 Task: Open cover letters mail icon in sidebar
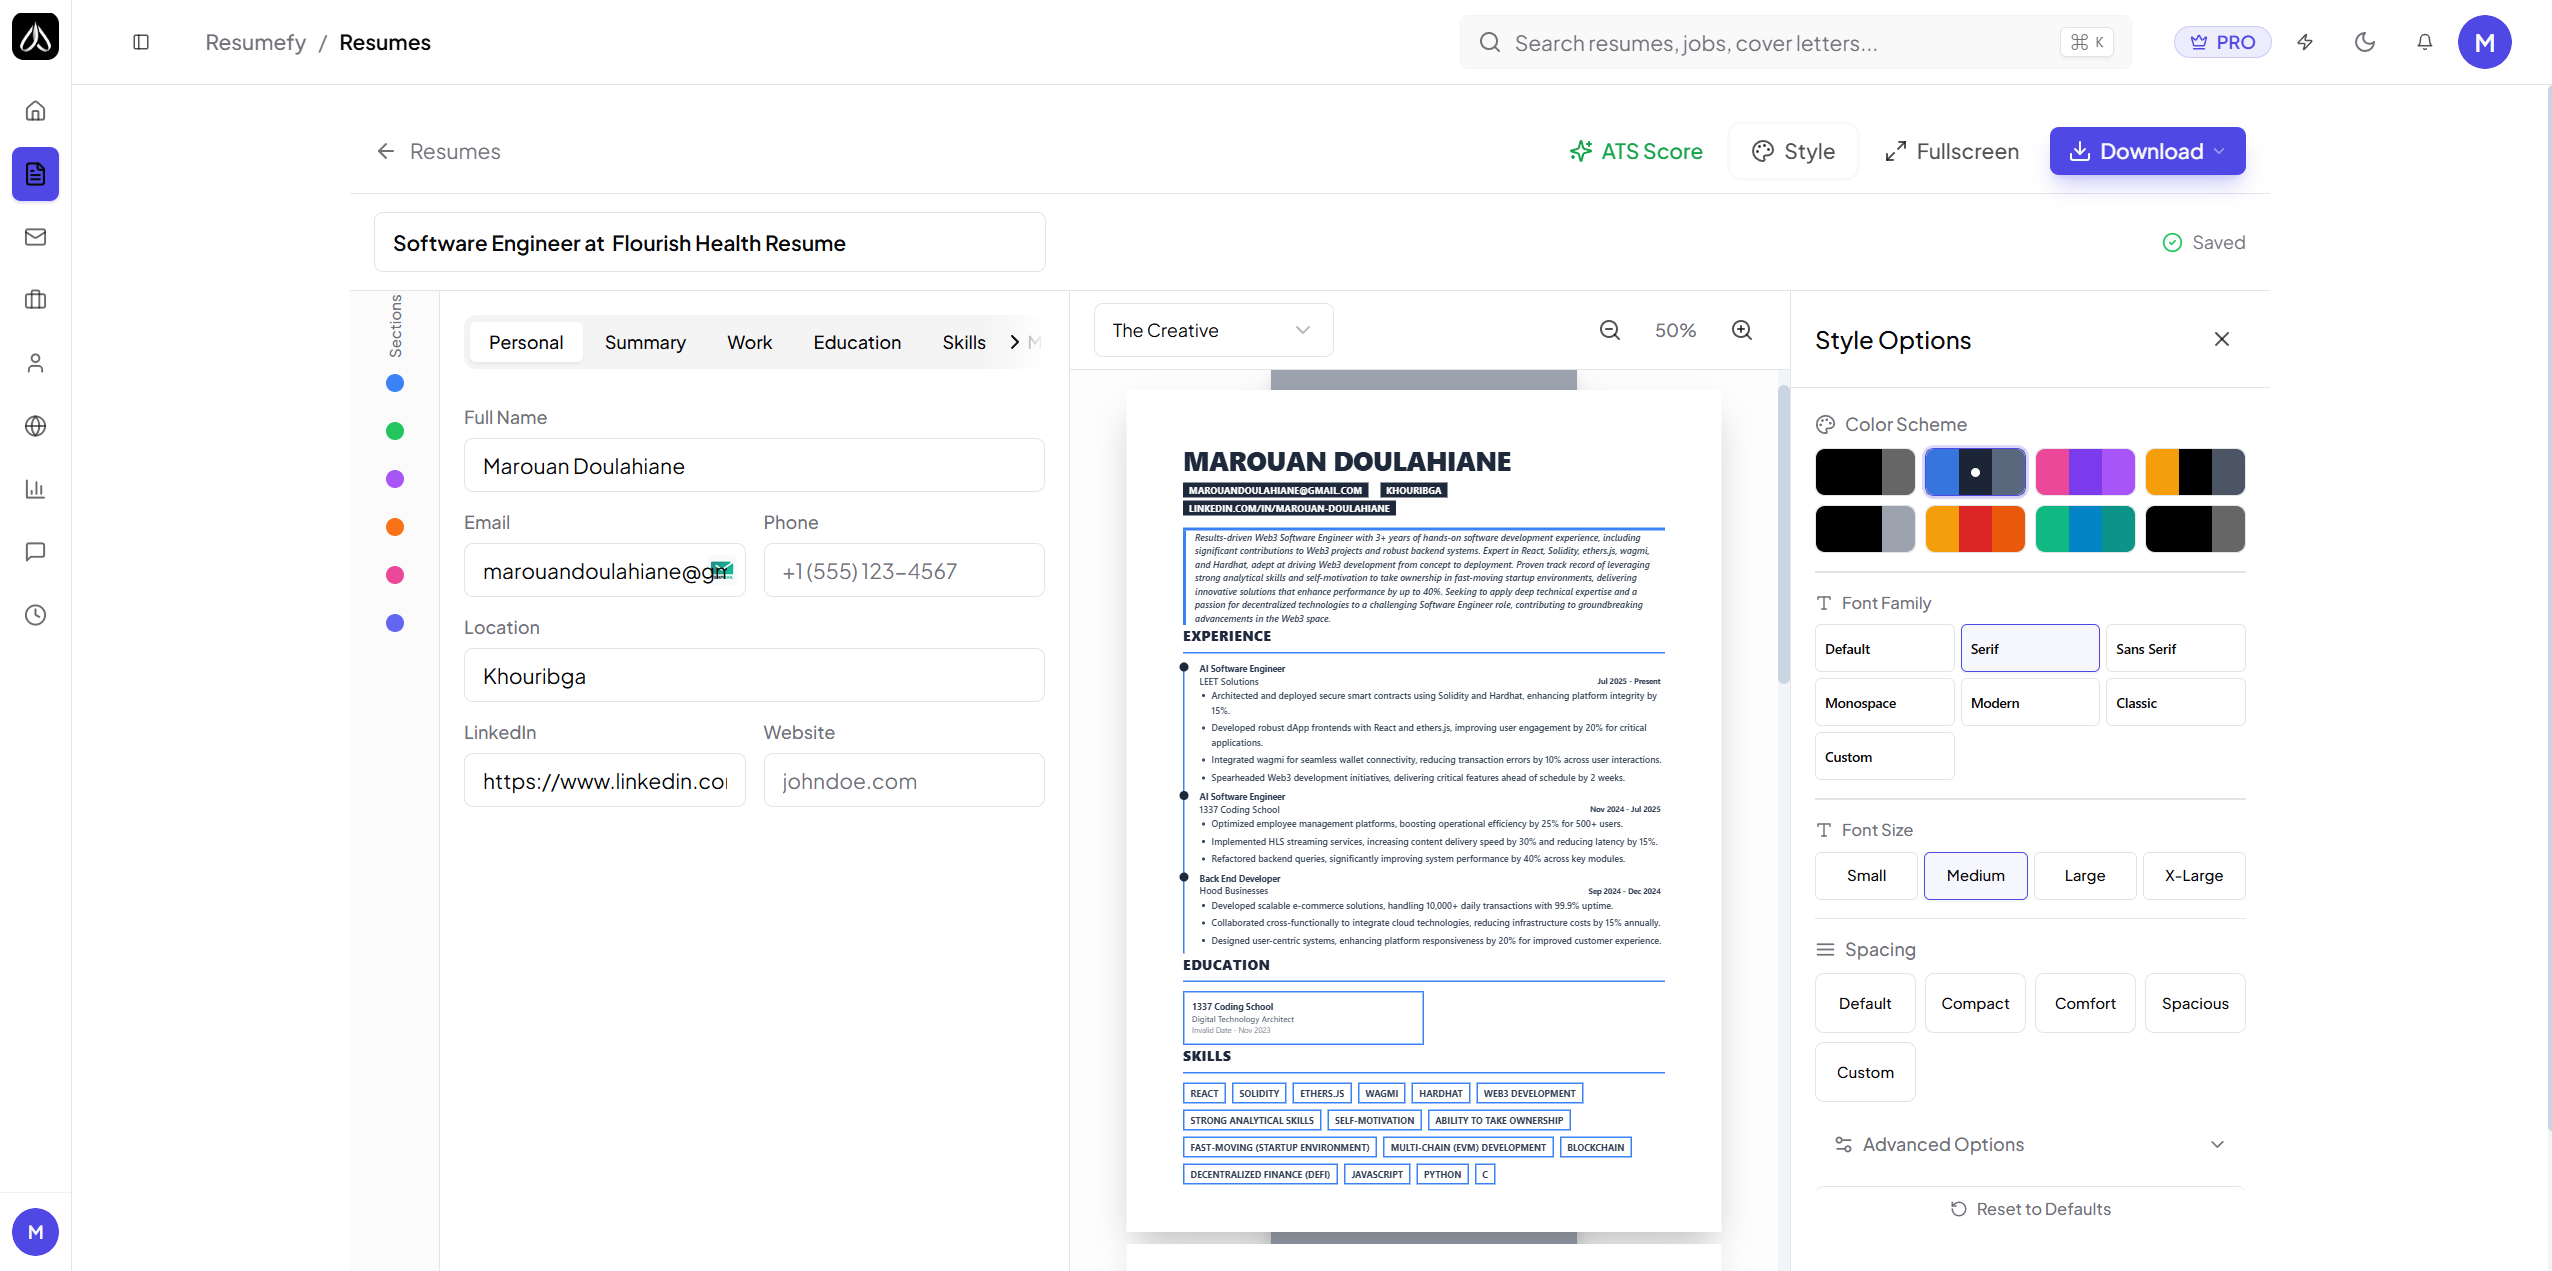point(35,237)
